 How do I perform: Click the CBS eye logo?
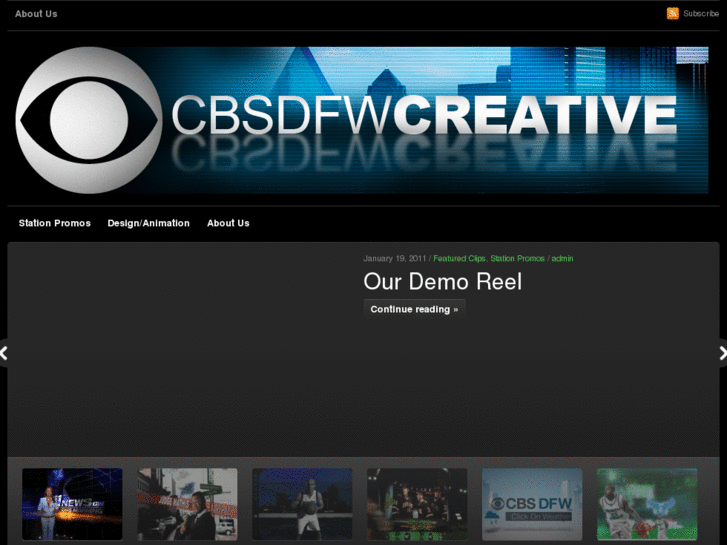coord(89,120)
